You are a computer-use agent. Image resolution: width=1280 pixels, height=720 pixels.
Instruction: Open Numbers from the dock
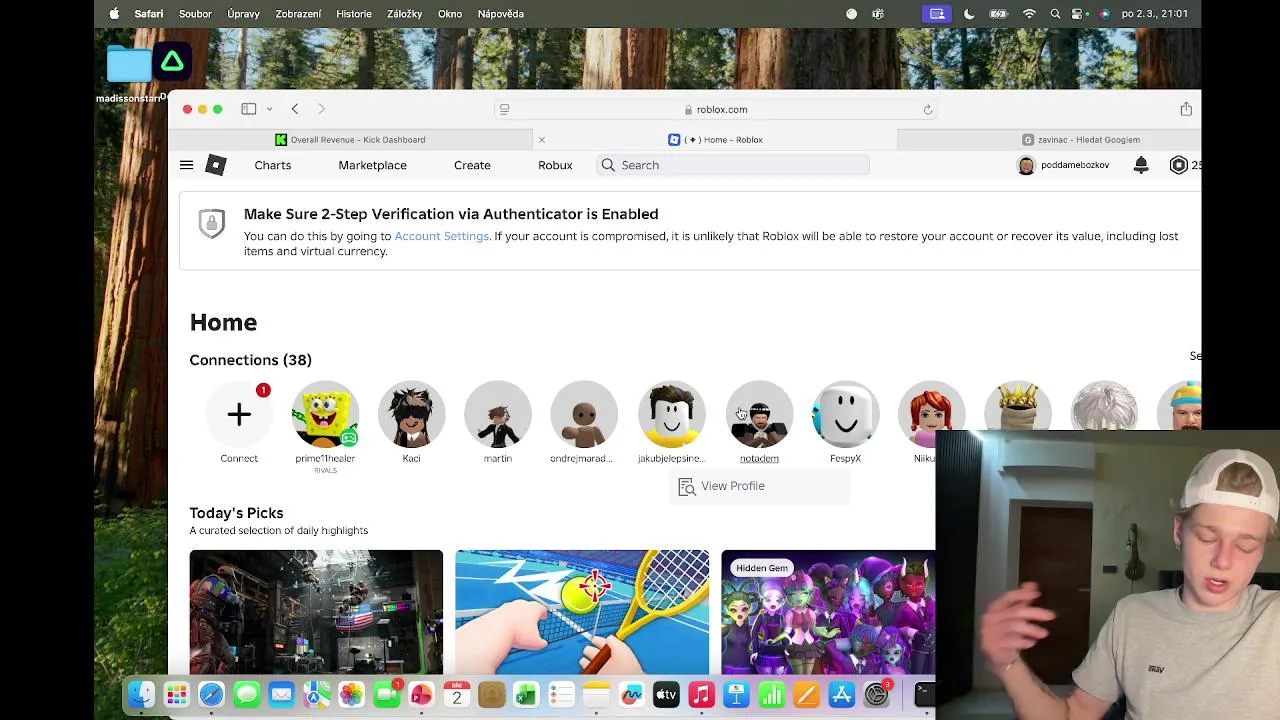(771, 694)
